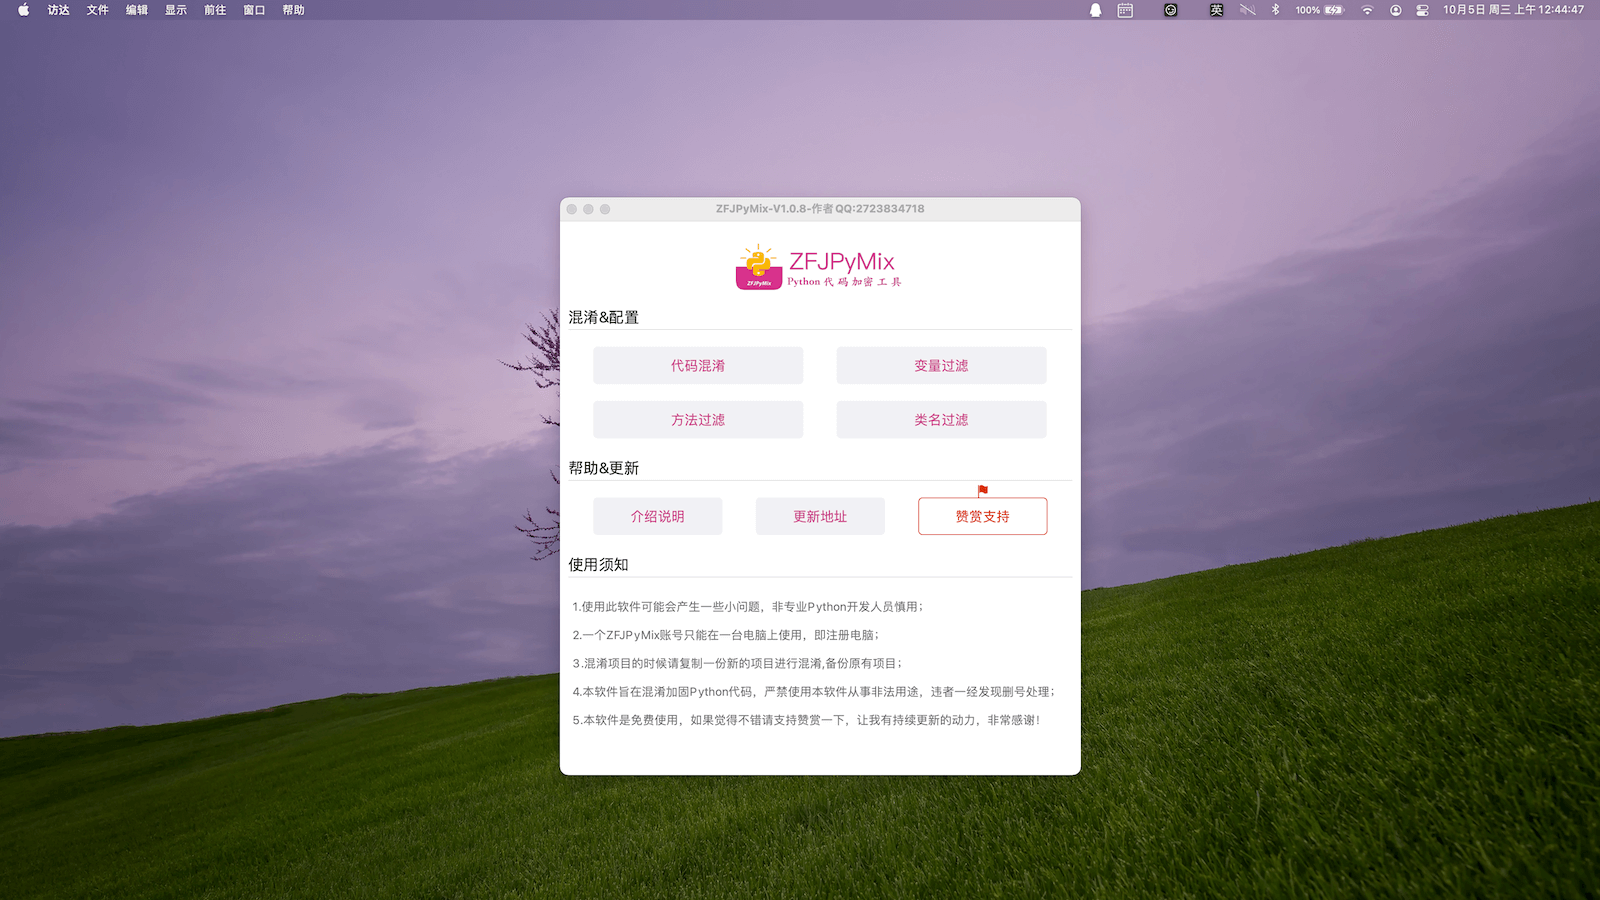Click the 更新地址 button

coord(820,517)
